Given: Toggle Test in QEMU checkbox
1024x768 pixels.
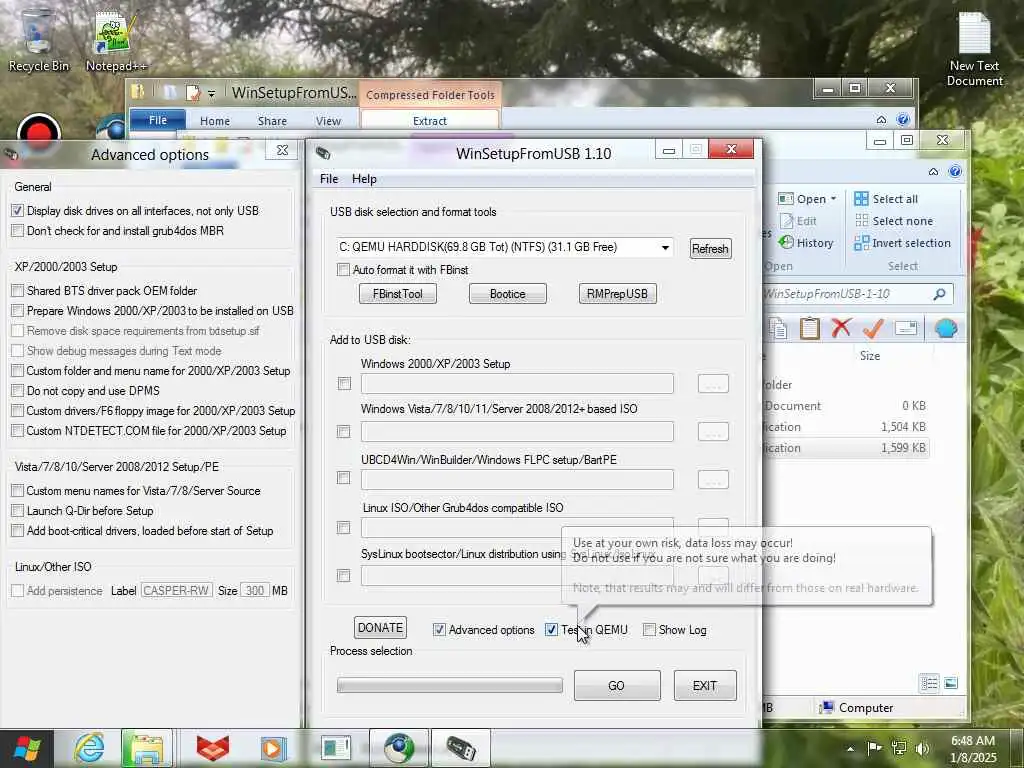Looking at the screenshot, I should click(551, 630).
